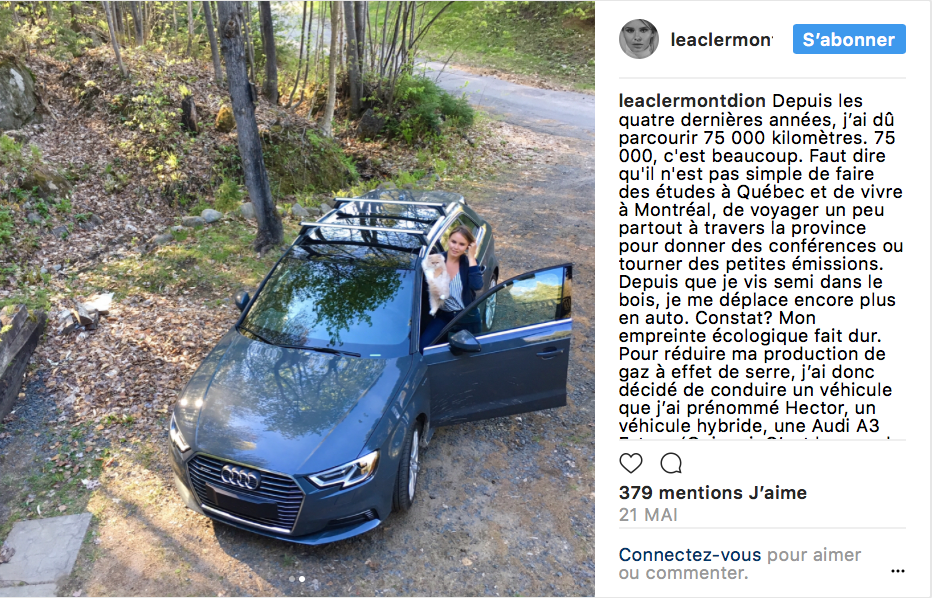This screenshot has width=932, height=598.
Task: Click the white cat held by the woman
Action: point(437,281)
